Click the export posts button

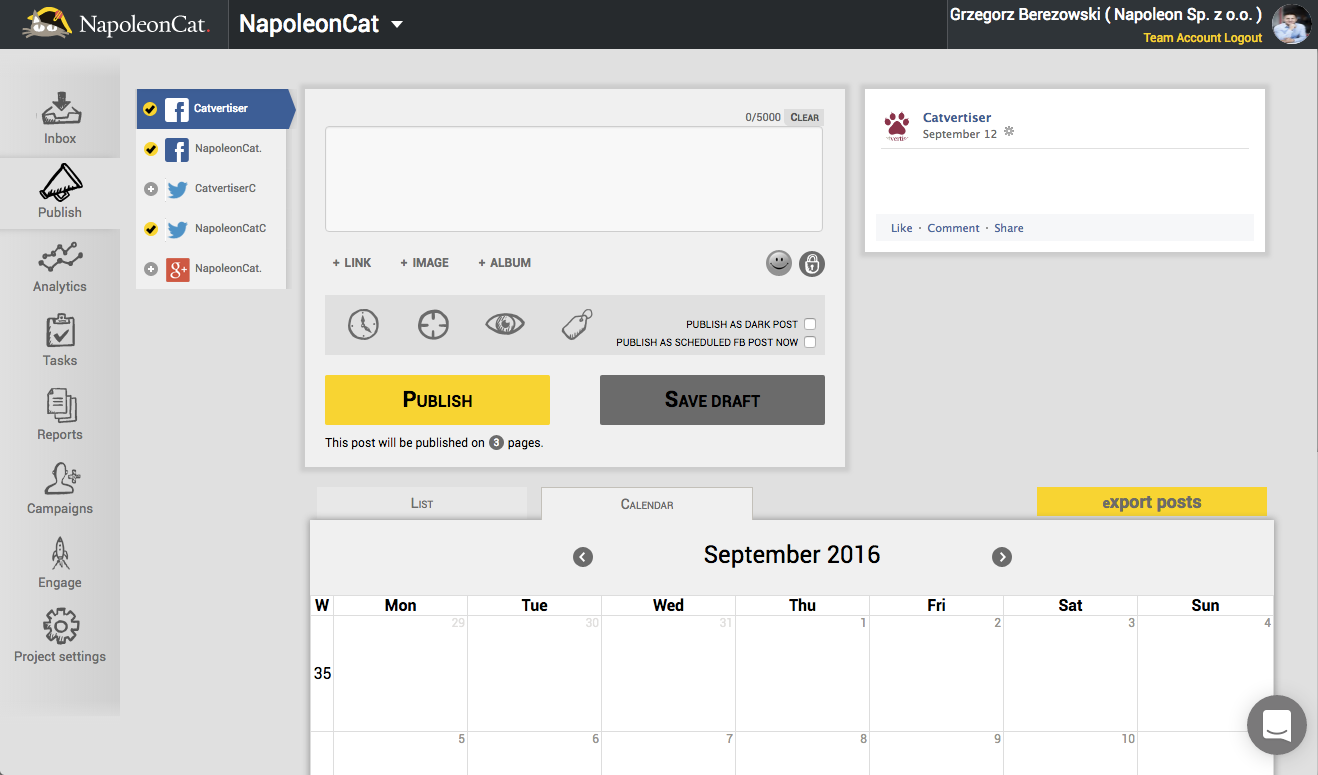click(x=1152, y=502)
